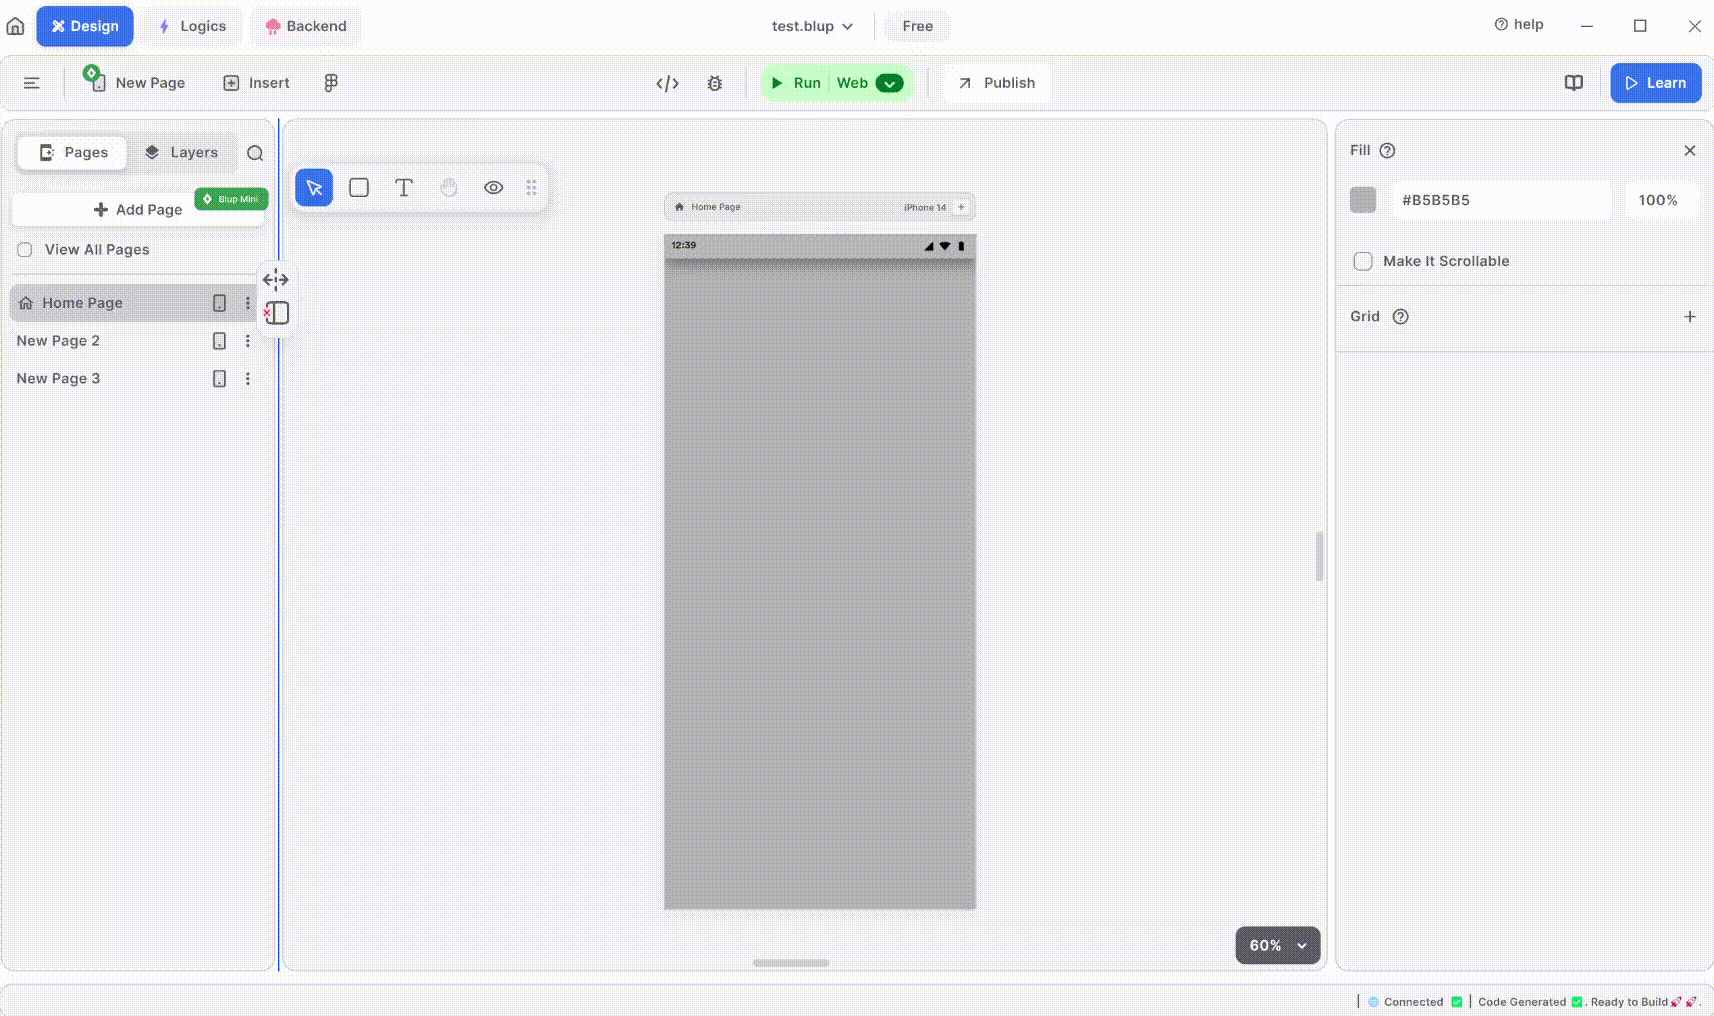Click the Publish button

(996, 83)
